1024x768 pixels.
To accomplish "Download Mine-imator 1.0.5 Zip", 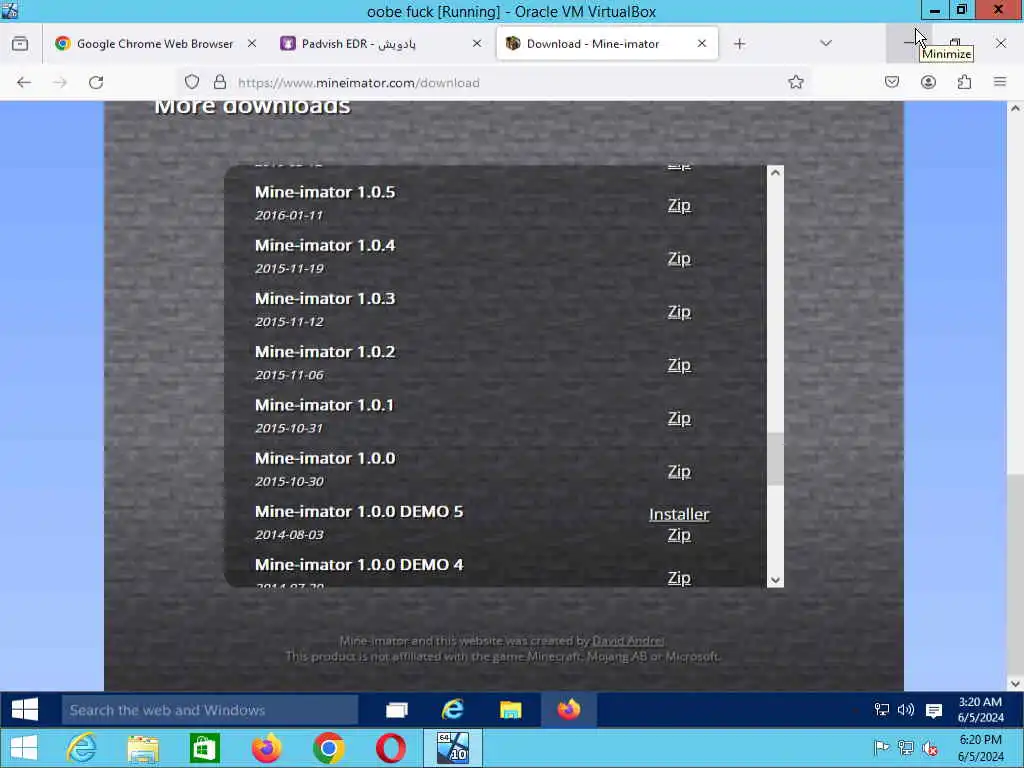I will (679, 205).
